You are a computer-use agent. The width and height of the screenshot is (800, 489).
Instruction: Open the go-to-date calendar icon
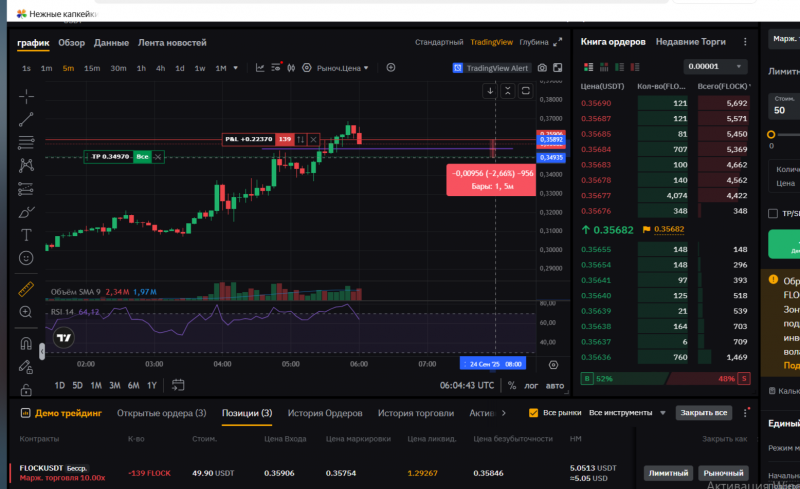(x=178, y=385)
